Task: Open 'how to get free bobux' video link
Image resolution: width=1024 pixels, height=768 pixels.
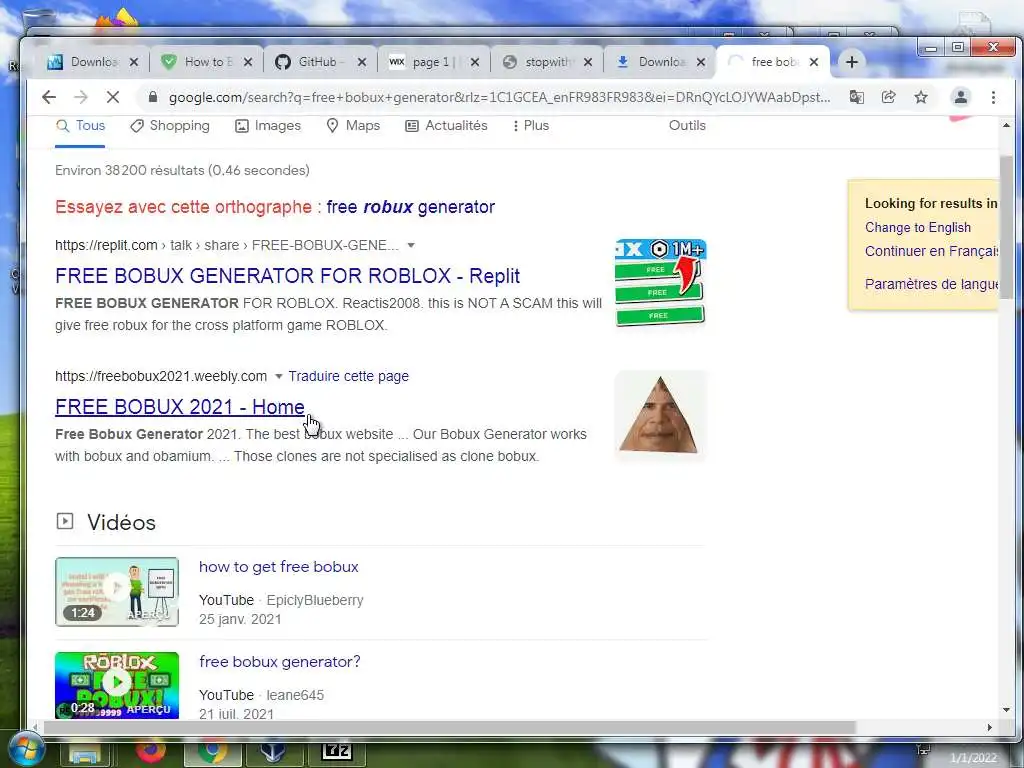Action: [x=279, y=567]
